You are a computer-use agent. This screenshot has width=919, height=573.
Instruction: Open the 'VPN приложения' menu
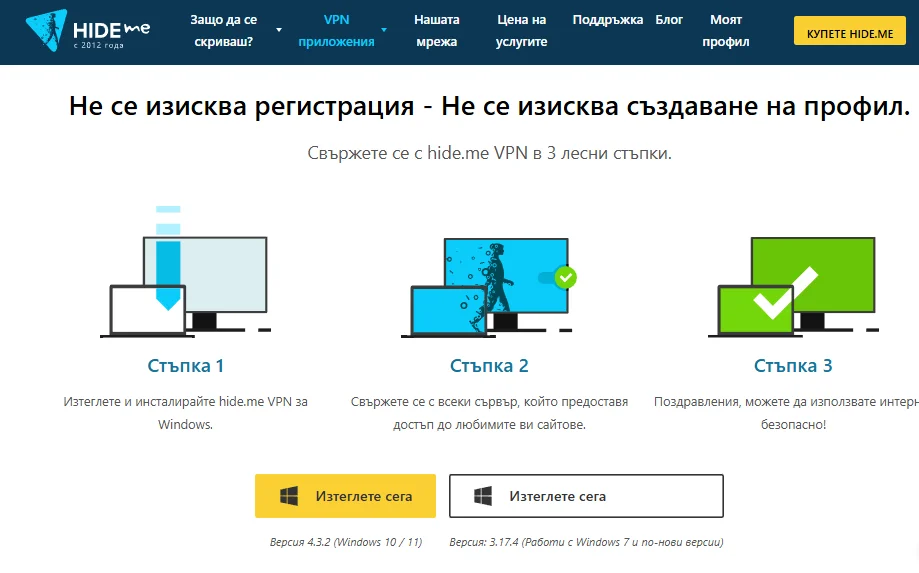click(x=336, y=30)
